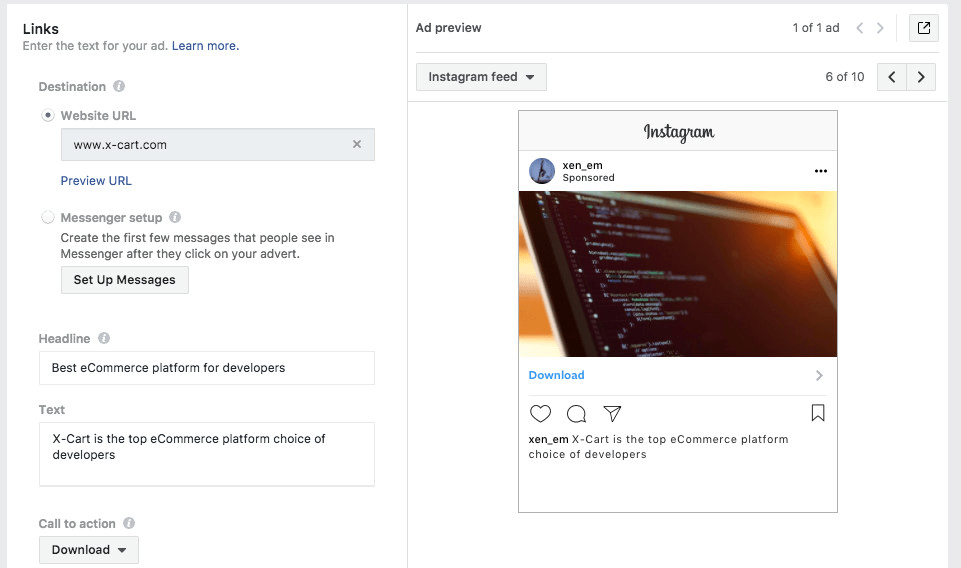
Task: Click xen_em profile avatar in preview
Action: click(542, 171)
